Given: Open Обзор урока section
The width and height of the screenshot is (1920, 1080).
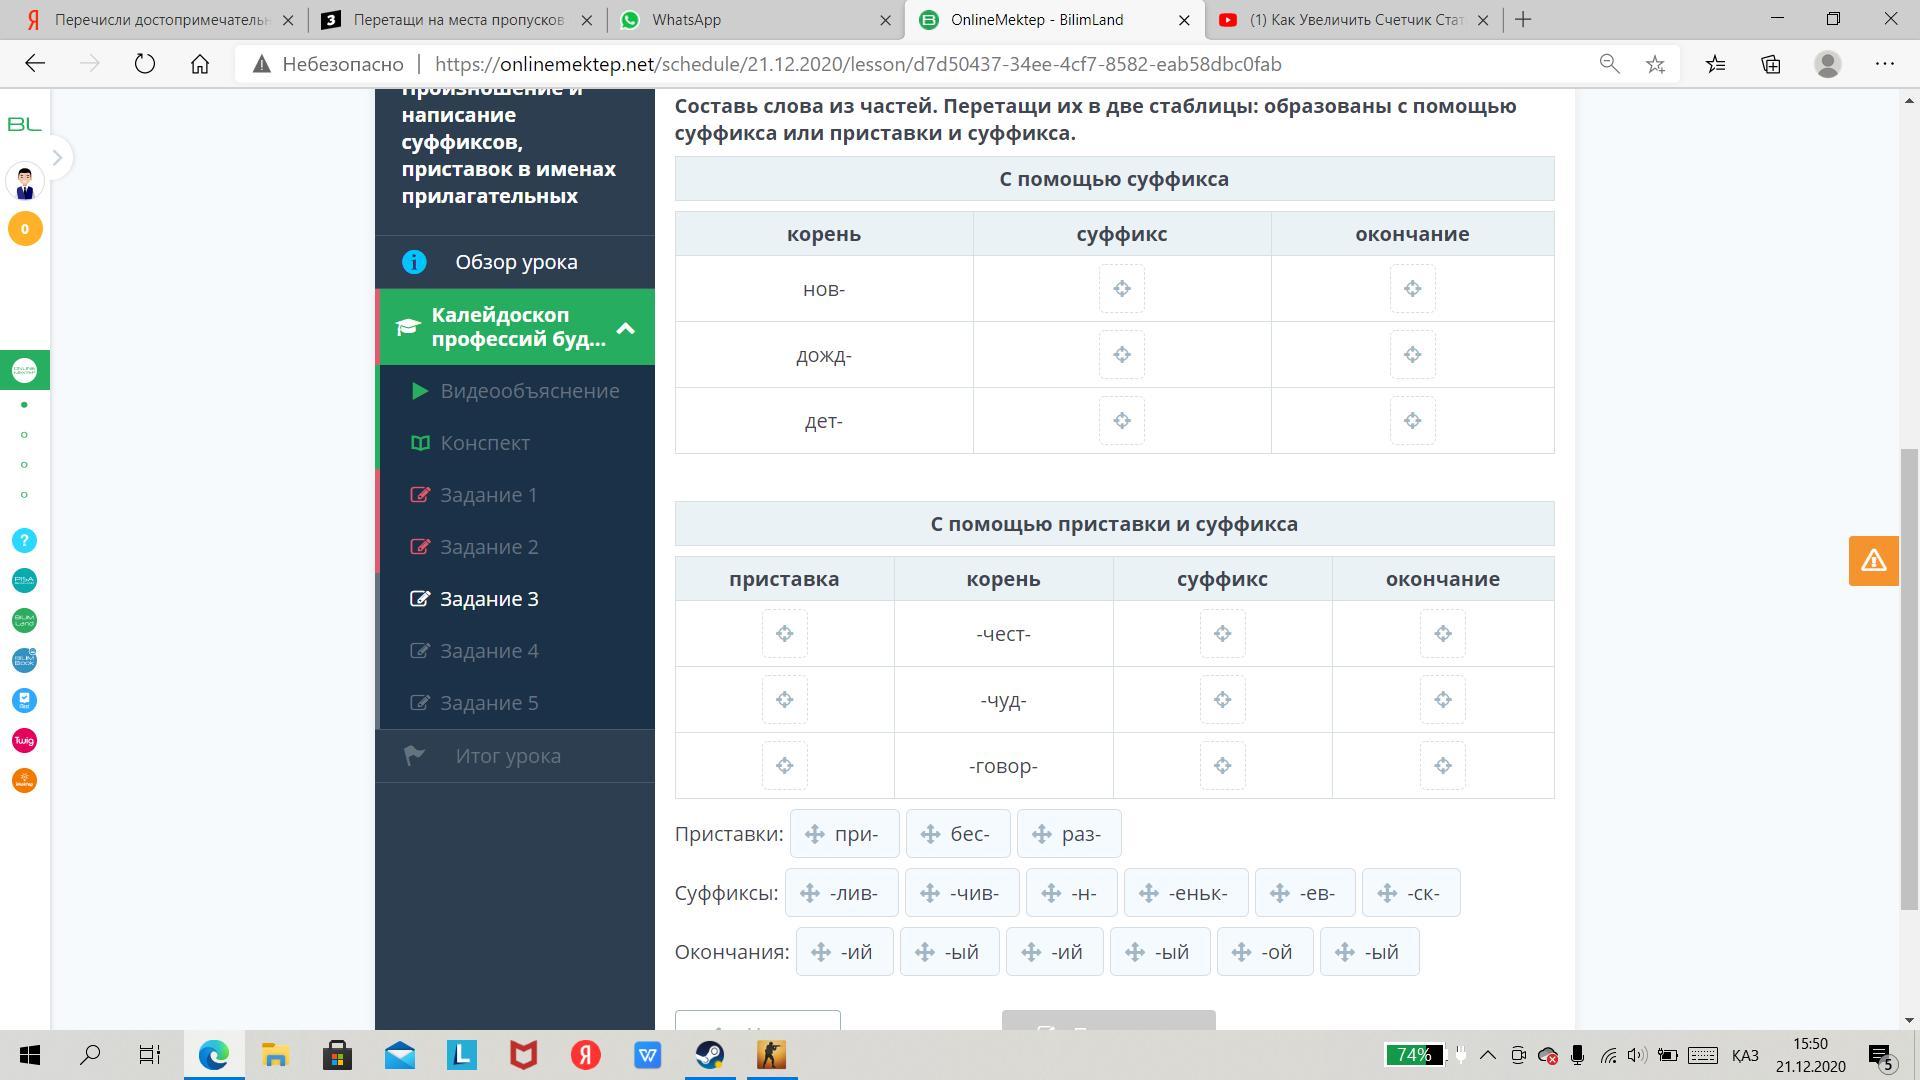Looking at the screenshot, I should (x=516, y=262).
